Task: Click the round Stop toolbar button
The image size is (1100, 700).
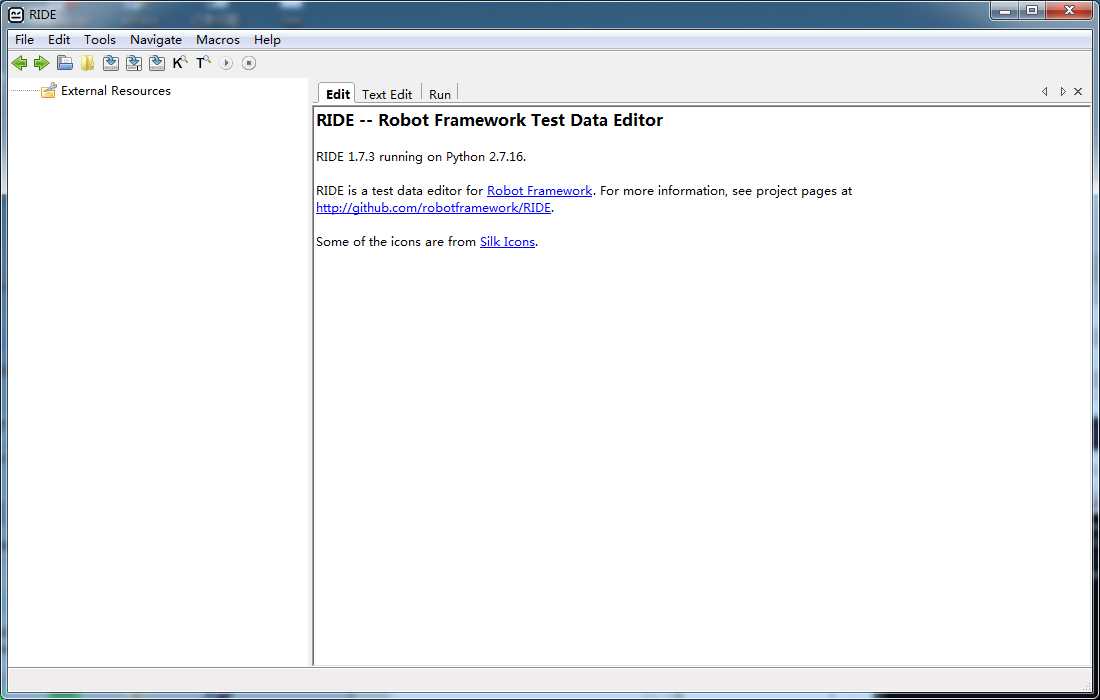Action: tap(248, 63)
